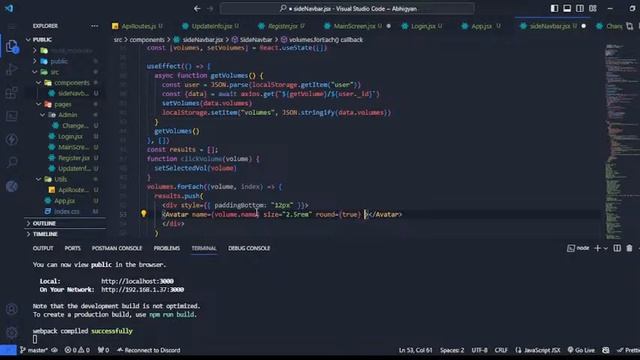
Task: Collapse the pages folder
Action: (62, 104)
